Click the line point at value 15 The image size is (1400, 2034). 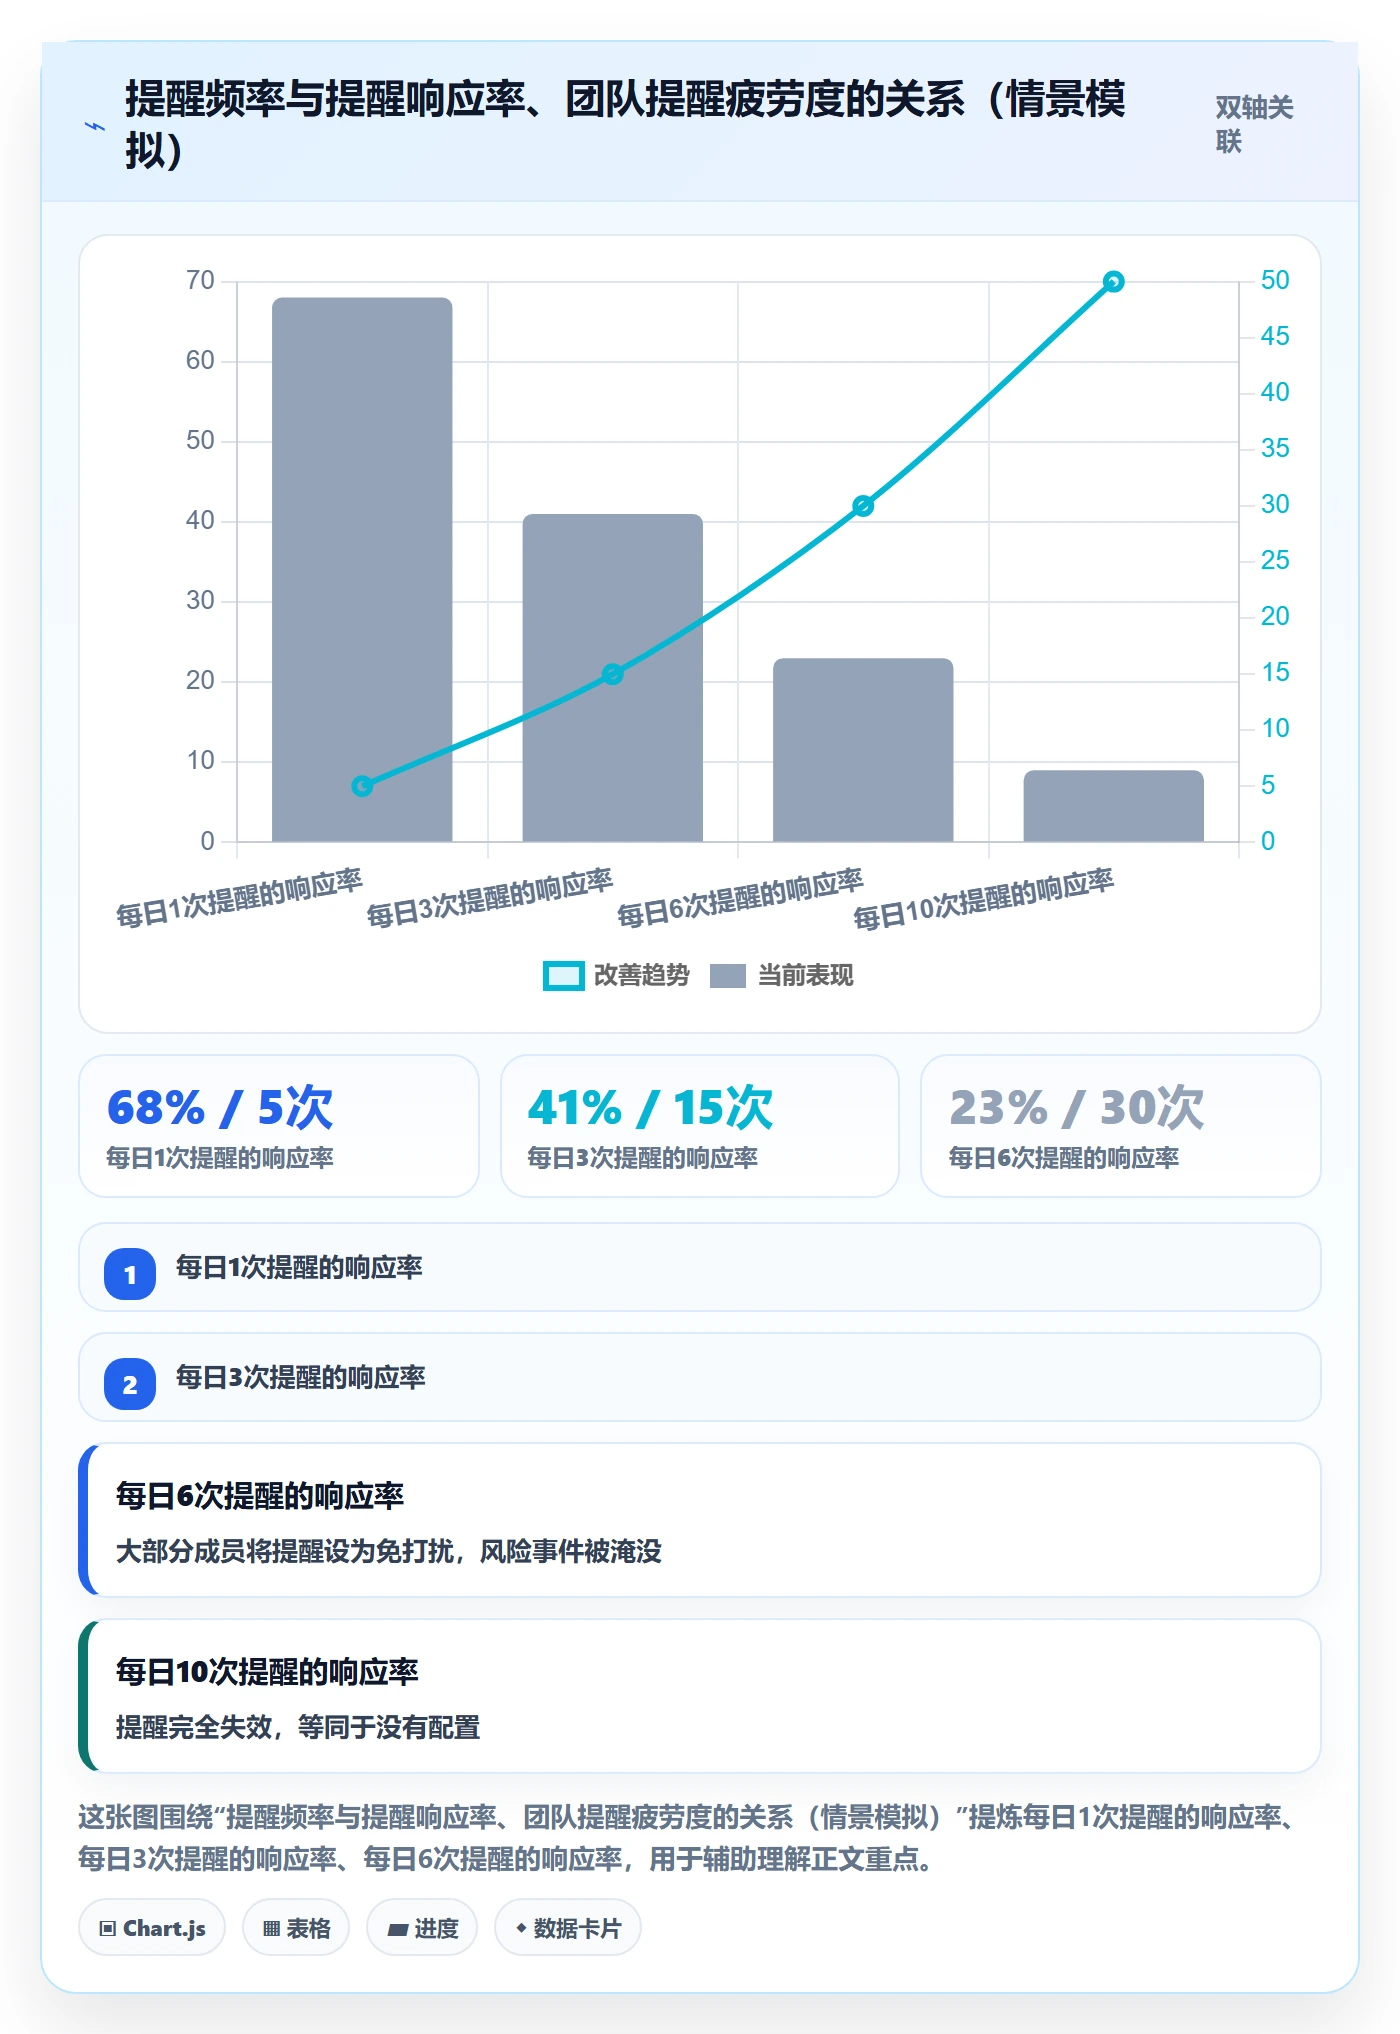[613, 674]
